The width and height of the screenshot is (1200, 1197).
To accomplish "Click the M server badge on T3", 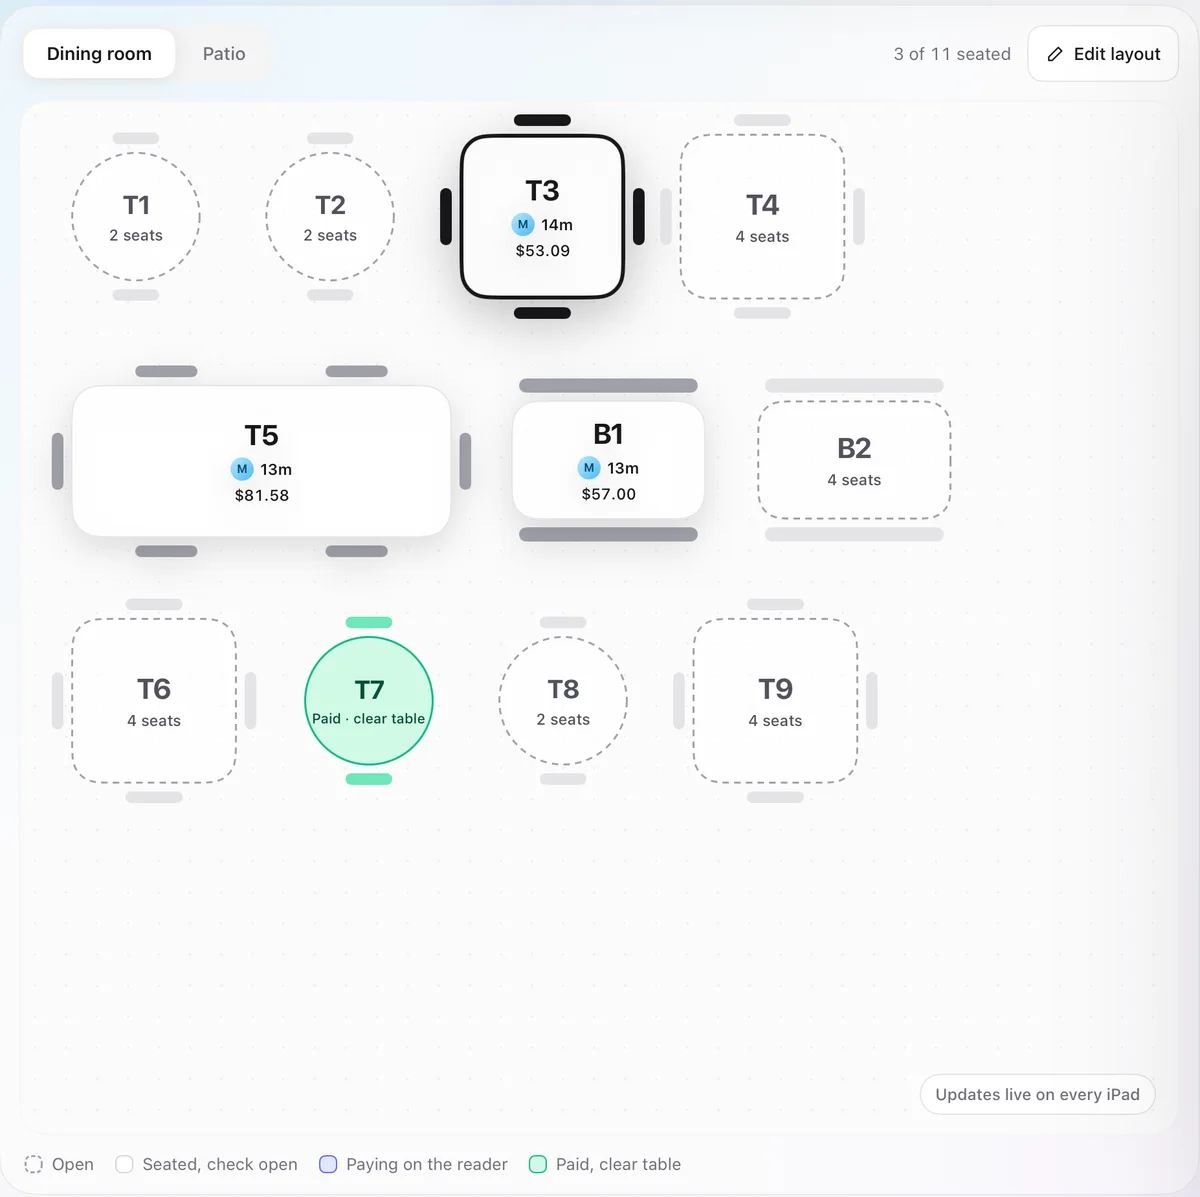I will pyautogui.click(x=523, y=225).
